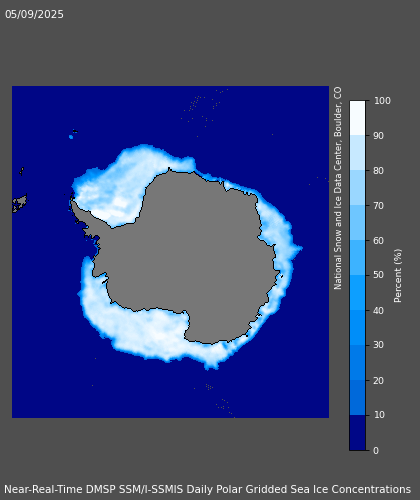
Task: Click the 100 tick label on colorbar
Action: tap(382, 101)
